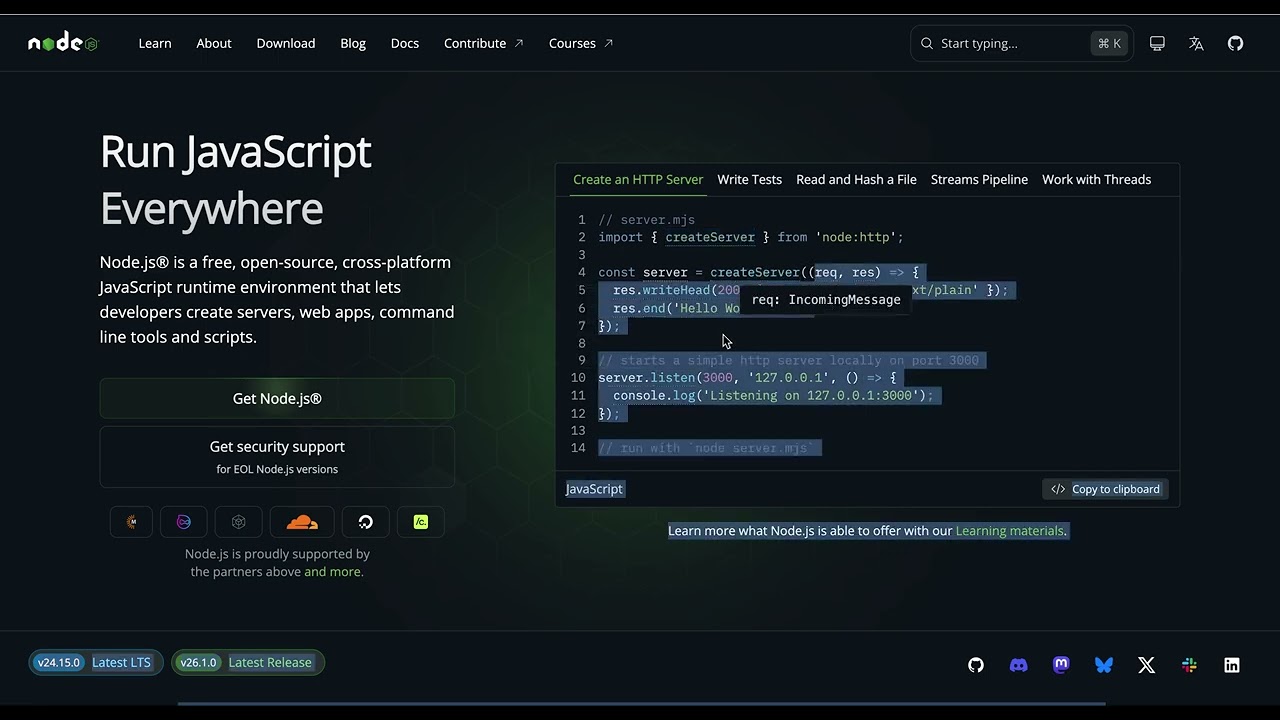Click the Node.js logo in the header
The height and width of the screenshot is (720, 1280).
[63, 43]
